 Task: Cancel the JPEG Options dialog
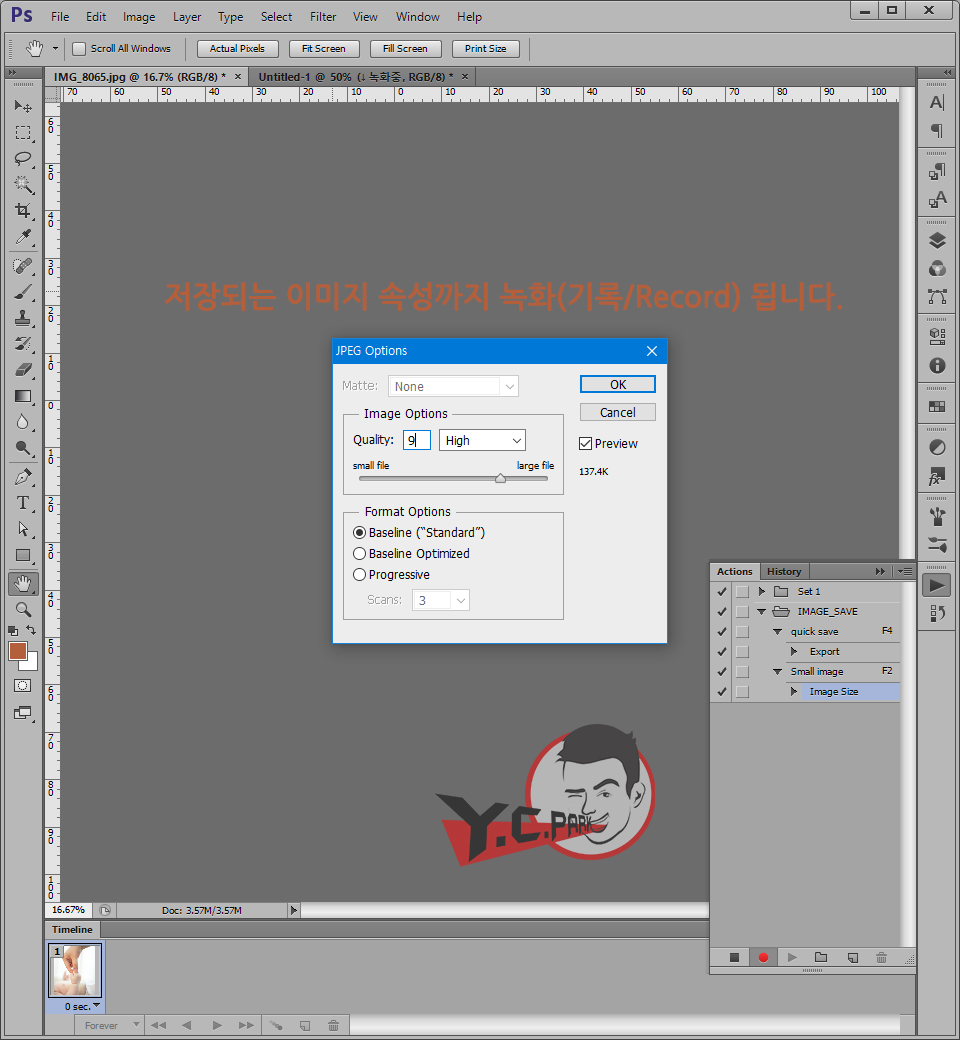click(618, 413)
